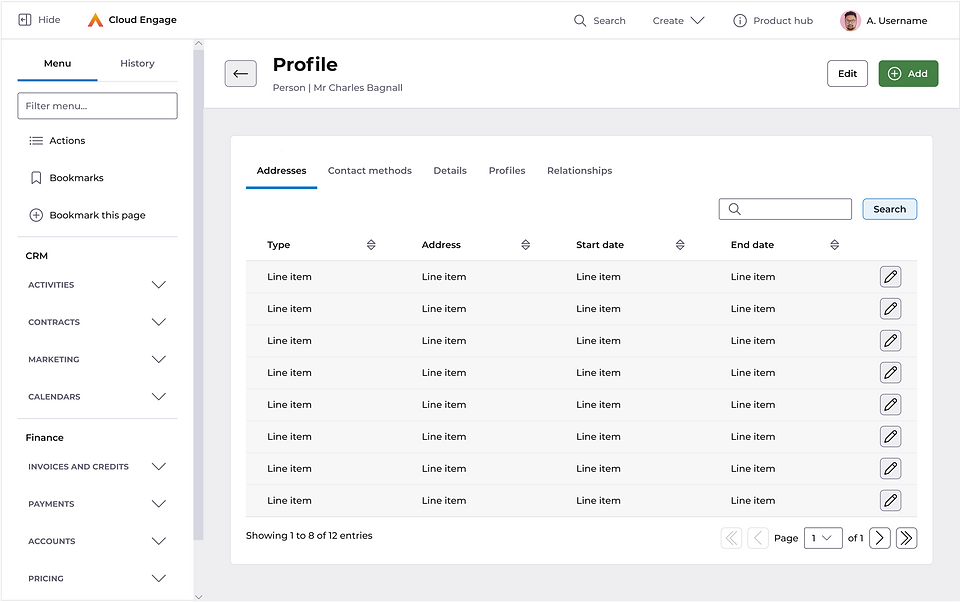This screenshot has height=602, width=961.
Task: Open the Contact methods tab
Action: [370, 171]
